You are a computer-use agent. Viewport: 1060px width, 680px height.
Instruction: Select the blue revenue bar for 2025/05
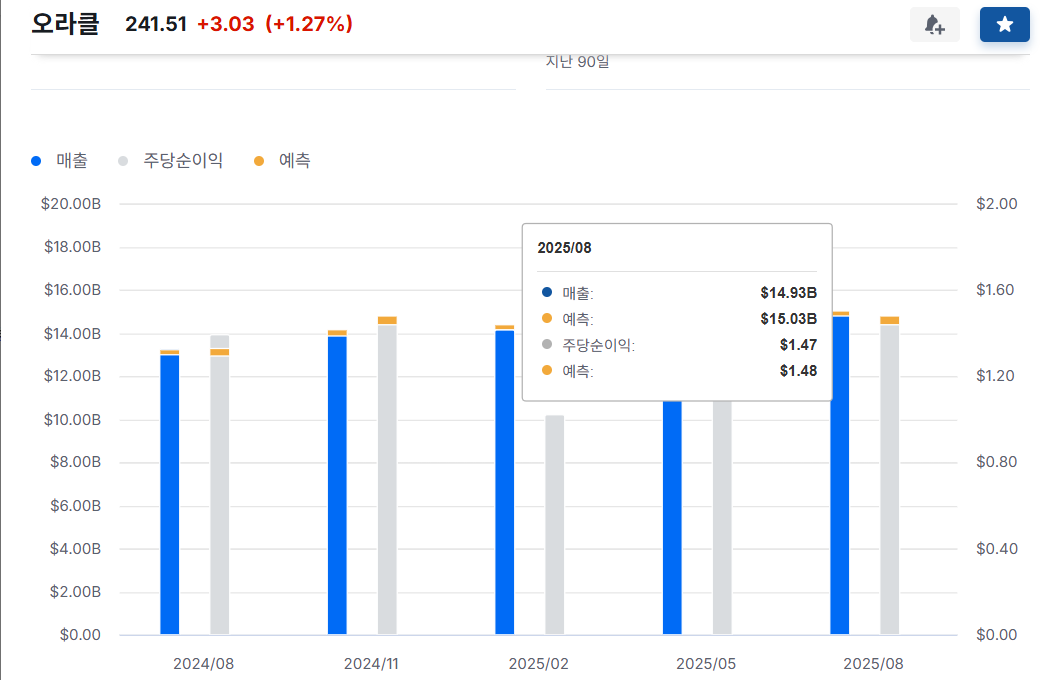pos(672,517)
